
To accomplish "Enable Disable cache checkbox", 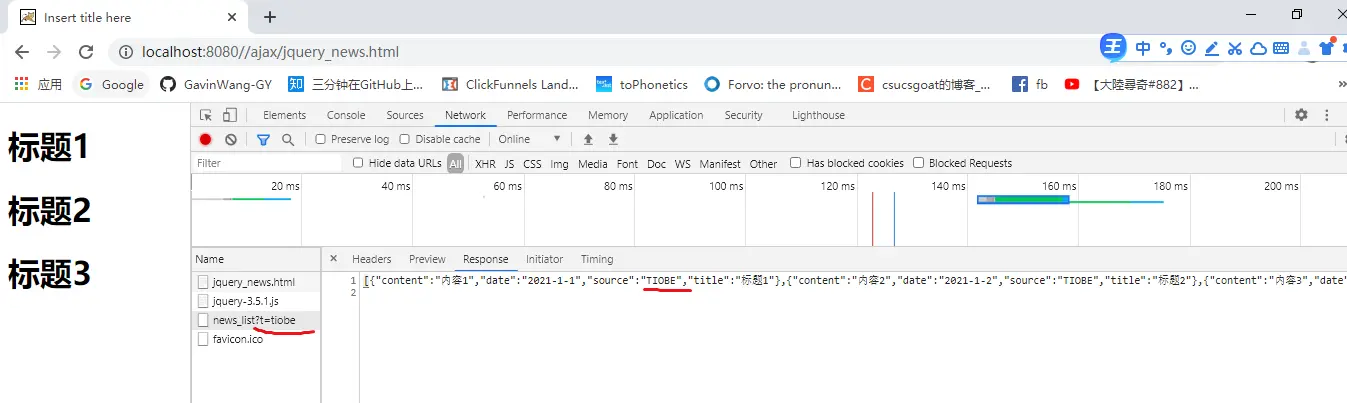I will coord(405,139).
